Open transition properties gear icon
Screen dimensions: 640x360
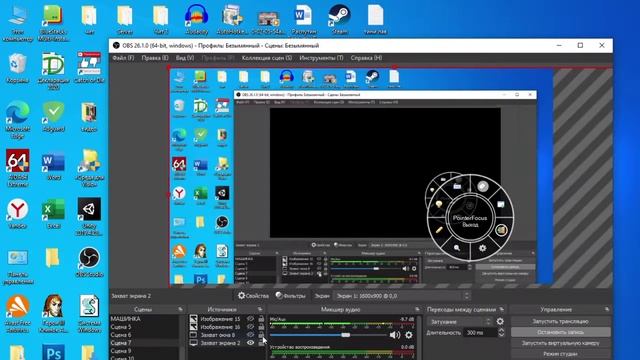(x=500, y=322)
